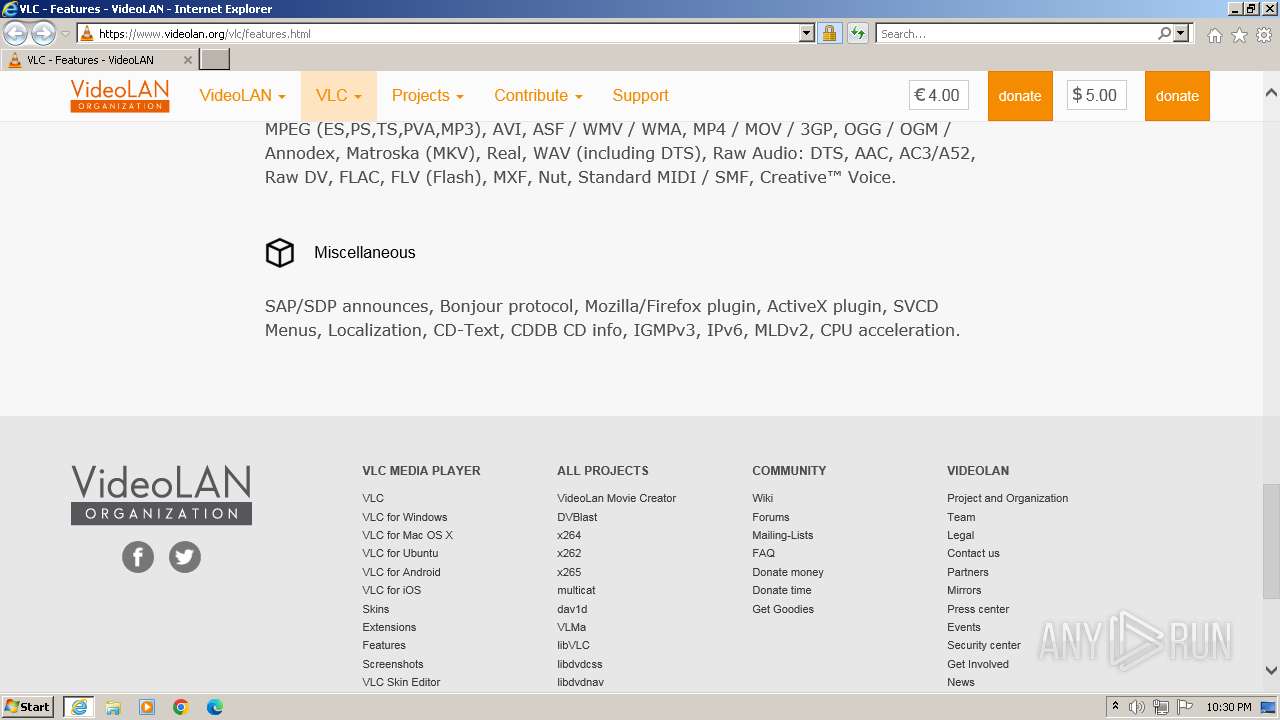
Task: Click the address bar URL field
Action: pyautogui.click(x=447, y=33)
